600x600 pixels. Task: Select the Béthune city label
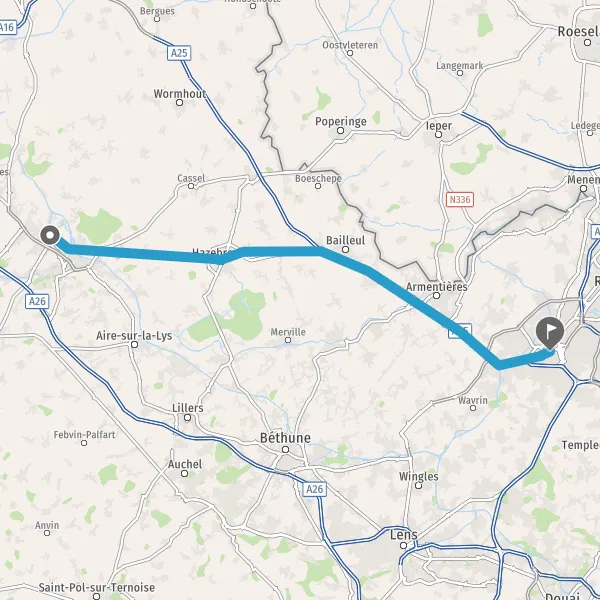click(285, 437)
